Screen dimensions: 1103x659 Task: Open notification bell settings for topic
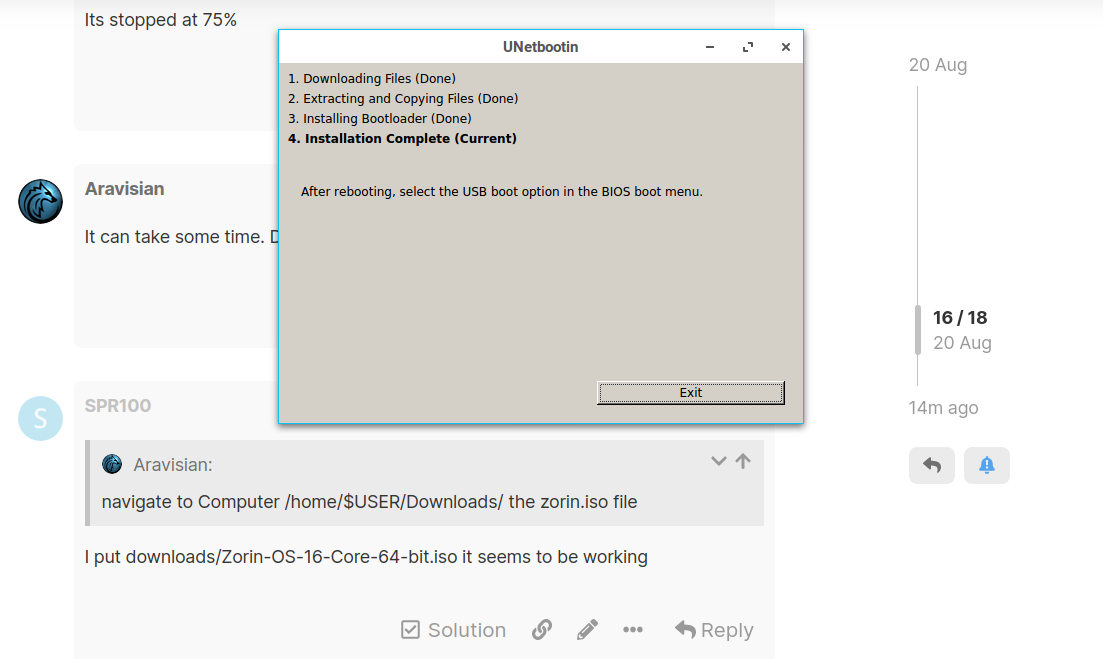986,465
